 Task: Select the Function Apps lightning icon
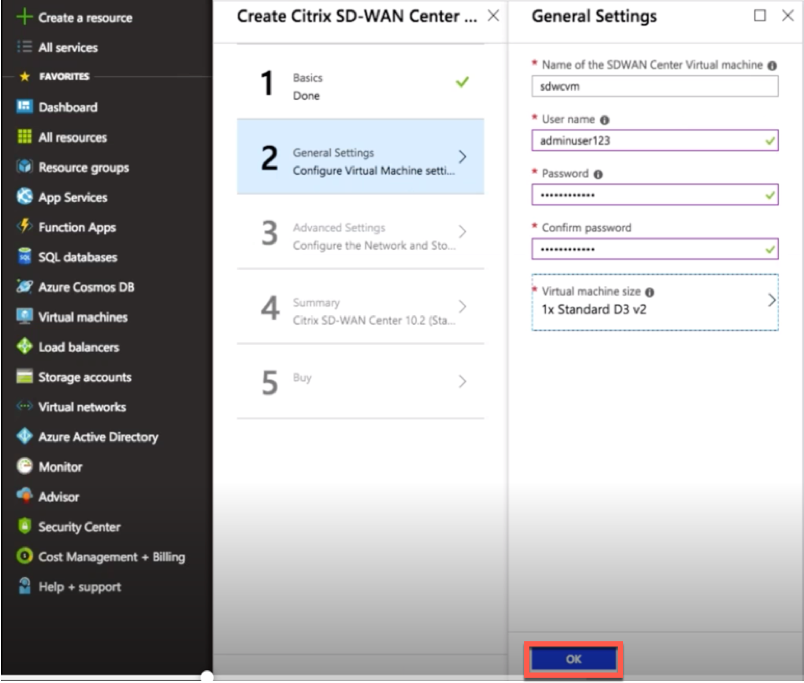click(x=24, y=226)
